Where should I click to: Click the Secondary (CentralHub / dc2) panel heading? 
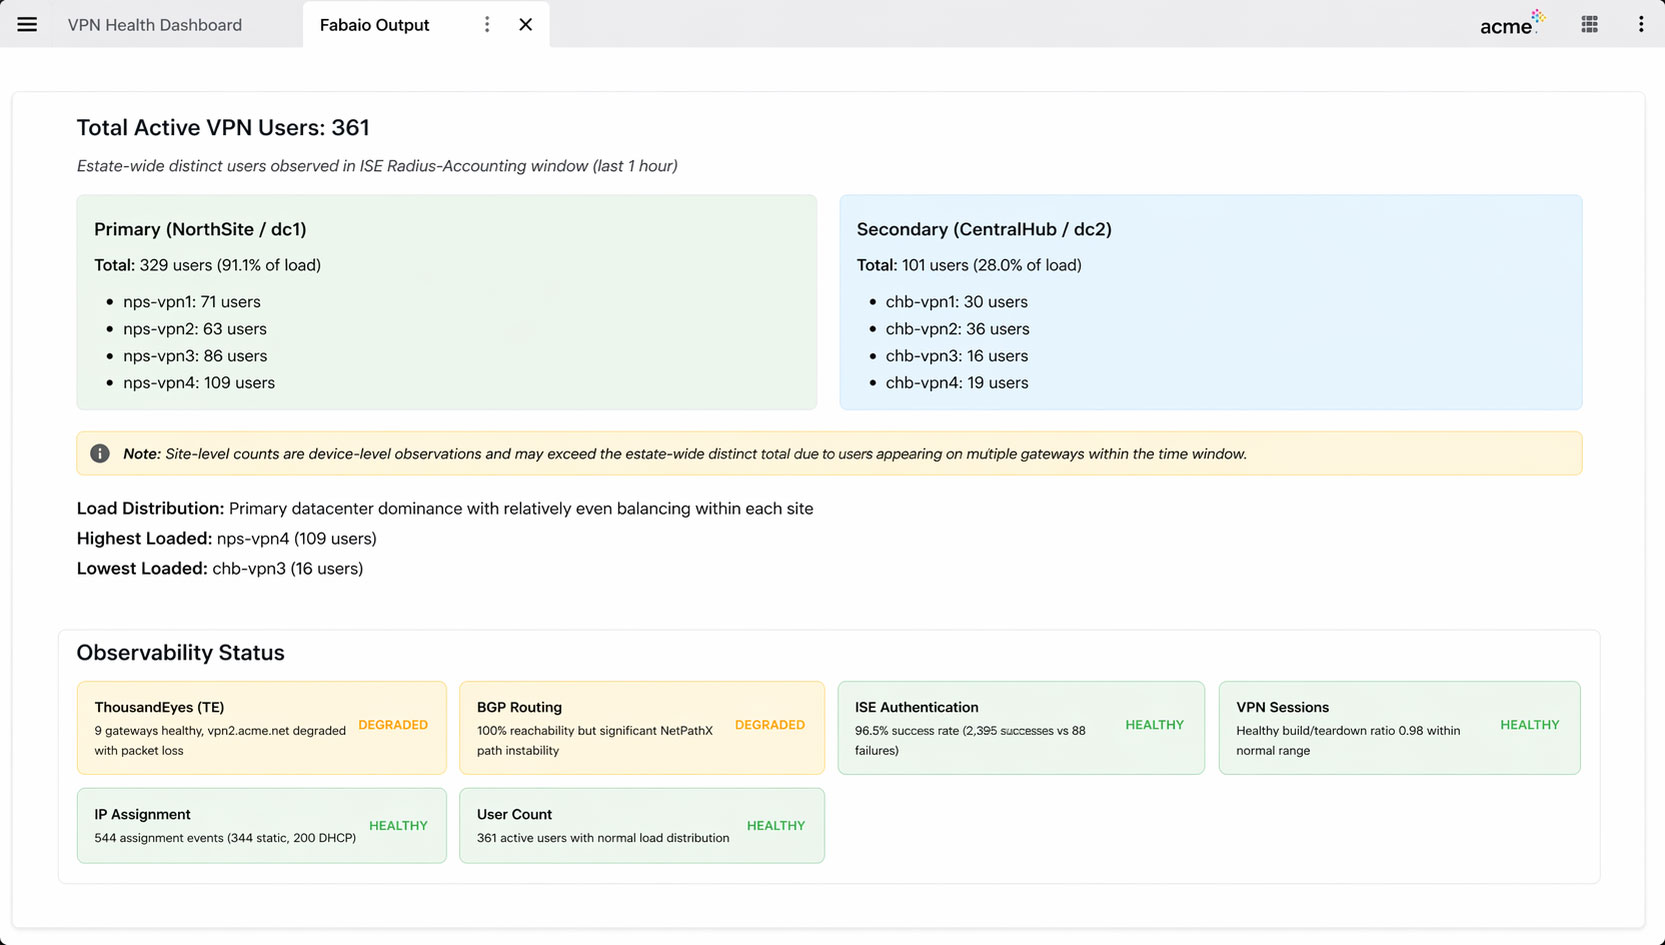984,229
